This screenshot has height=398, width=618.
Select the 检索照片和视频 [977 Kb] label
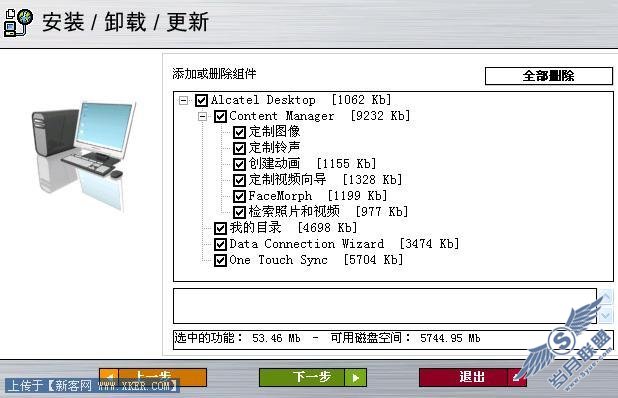(328, 212)
